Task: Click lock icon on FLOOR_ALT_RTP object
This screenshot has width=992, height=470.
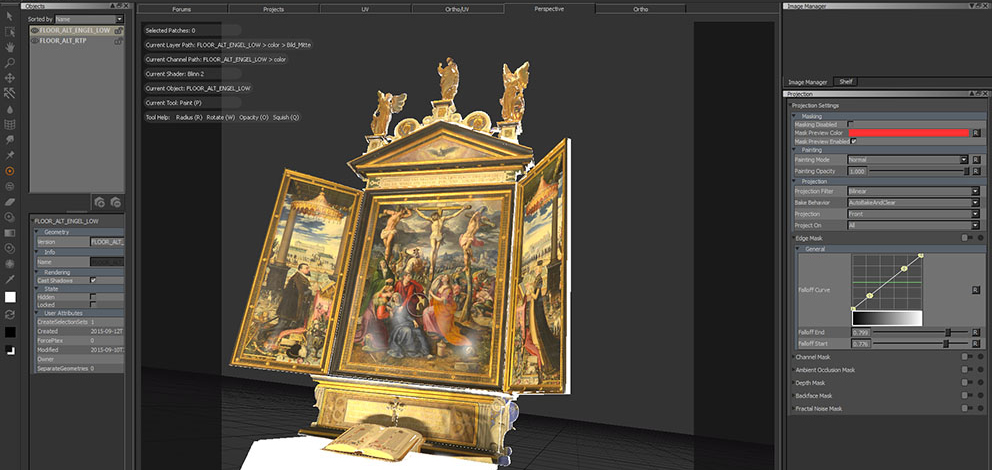Action: click(119, 41)
